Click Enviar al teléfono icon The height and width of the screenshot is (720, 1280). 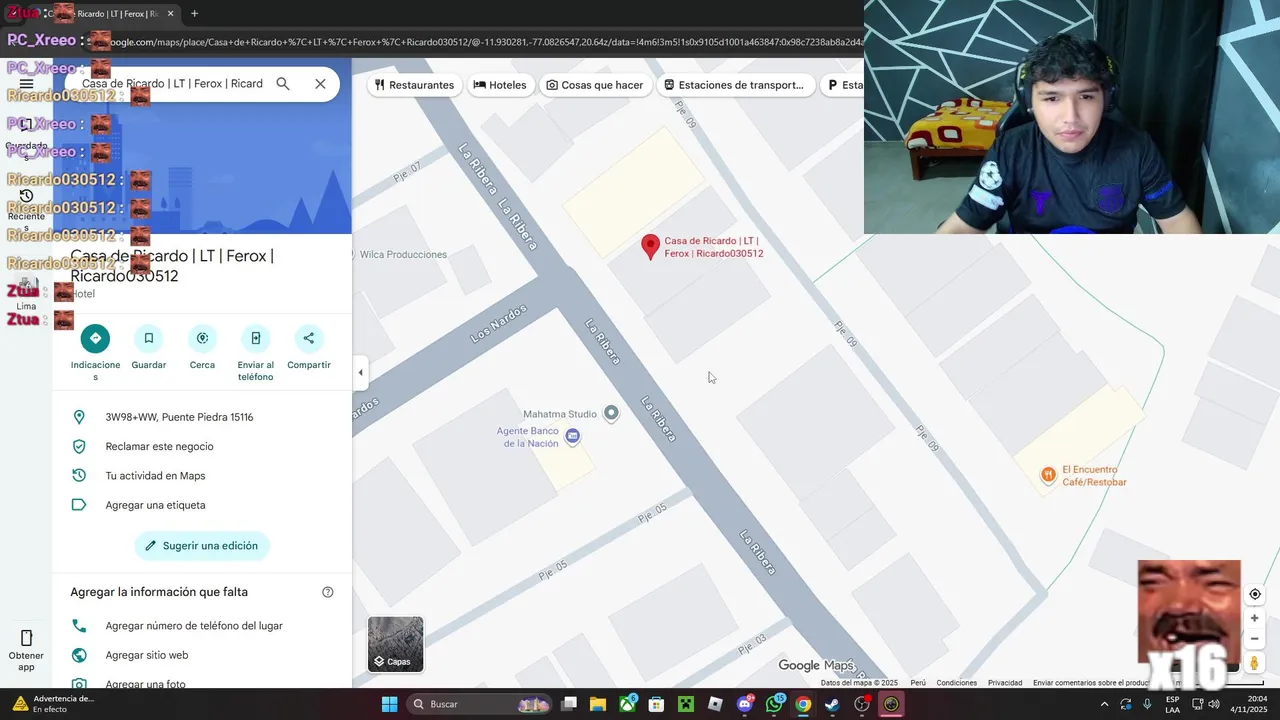(255, 338)
